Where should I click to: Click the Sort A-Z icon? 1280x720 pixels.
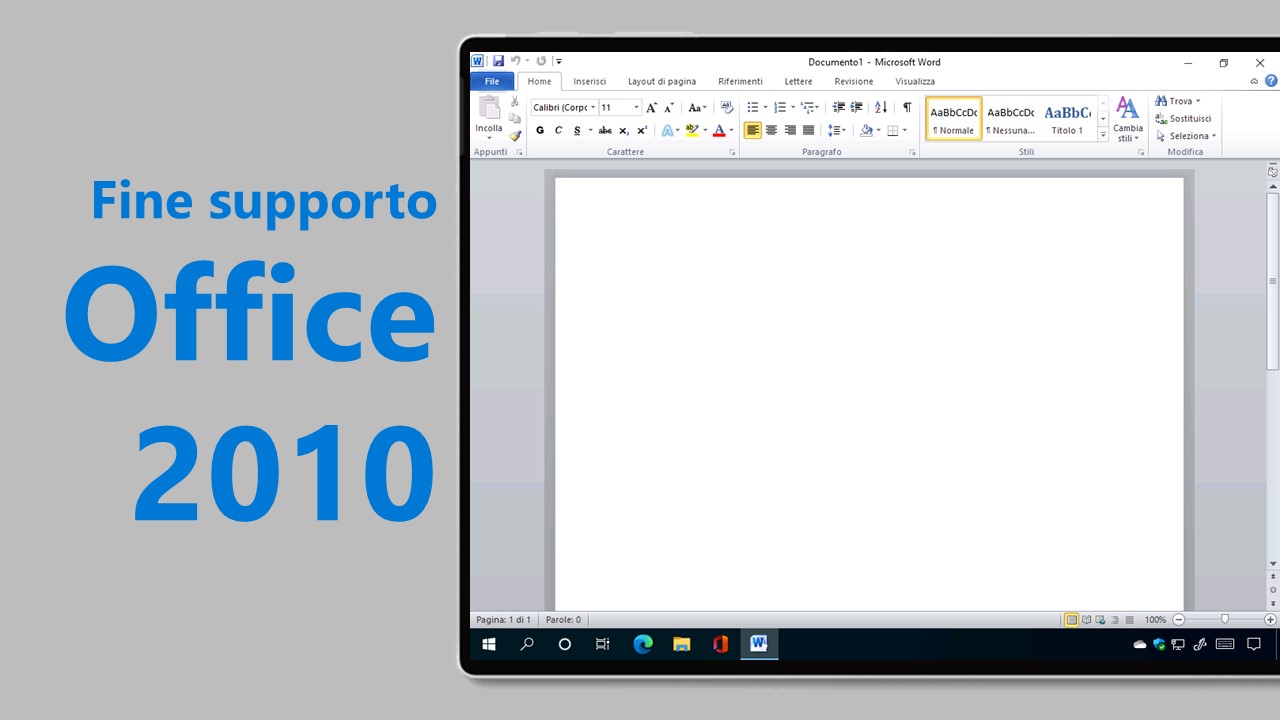pos(881,107)
